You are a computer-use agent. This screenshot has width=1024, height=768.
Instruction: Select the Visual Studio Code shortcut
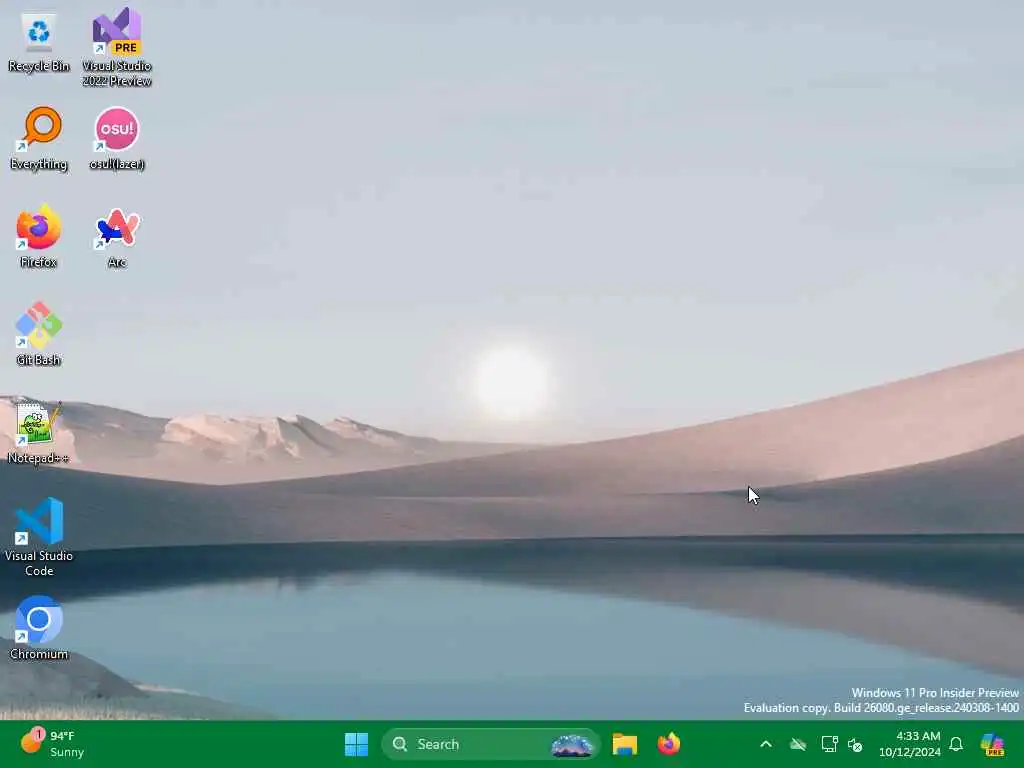coord(39,537)
